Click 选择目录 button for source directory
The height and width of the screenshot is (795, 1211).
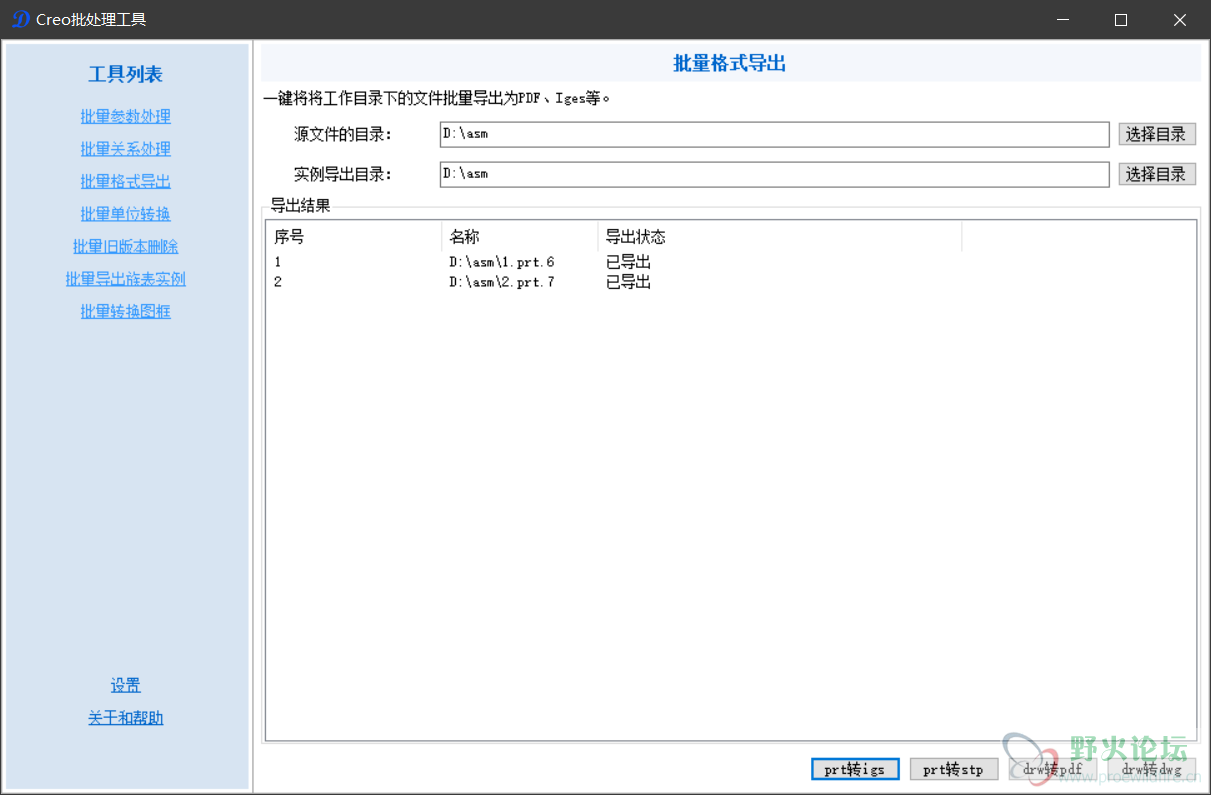(1157, 134)
